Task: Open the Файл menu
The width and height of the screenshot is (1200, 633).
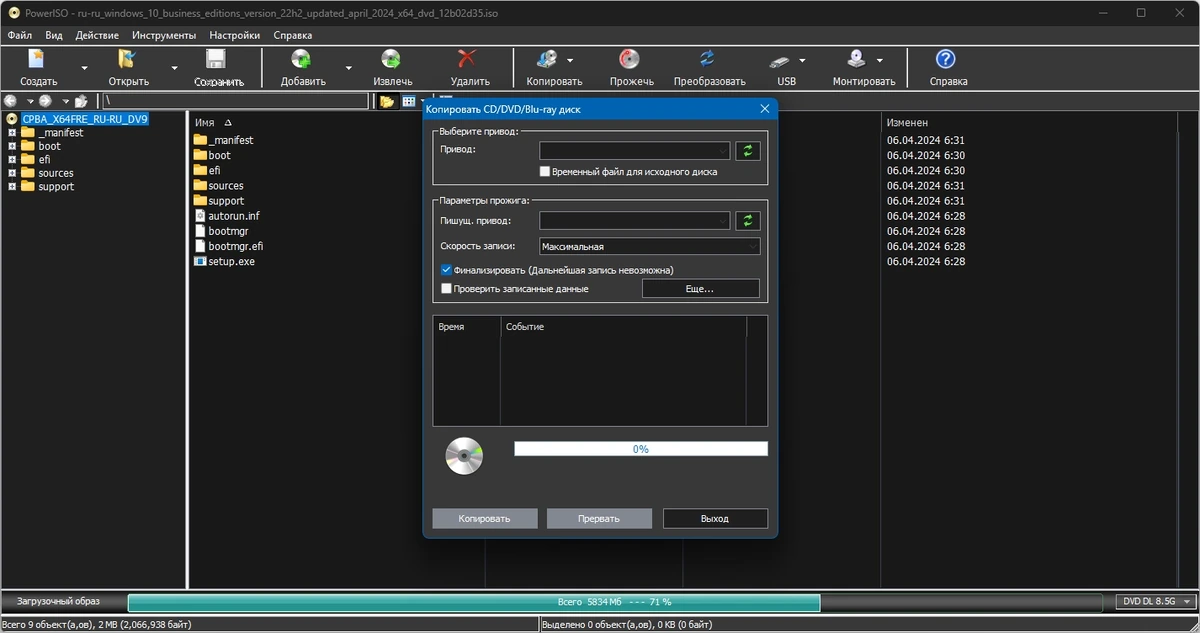Action: coord(19,35)
